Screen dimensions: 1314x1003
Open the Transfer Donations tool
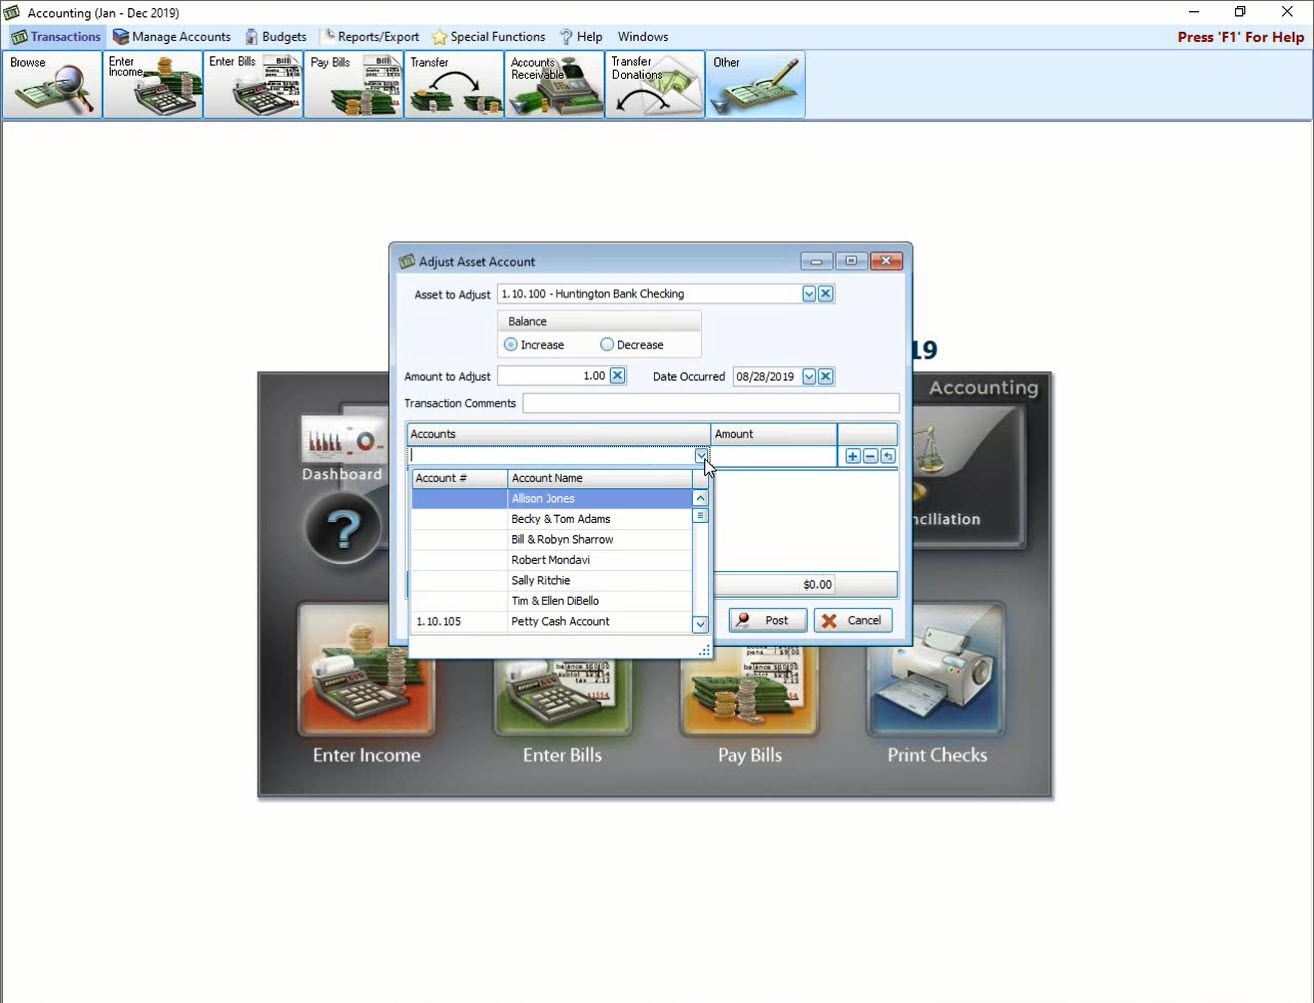click(654, 84)
